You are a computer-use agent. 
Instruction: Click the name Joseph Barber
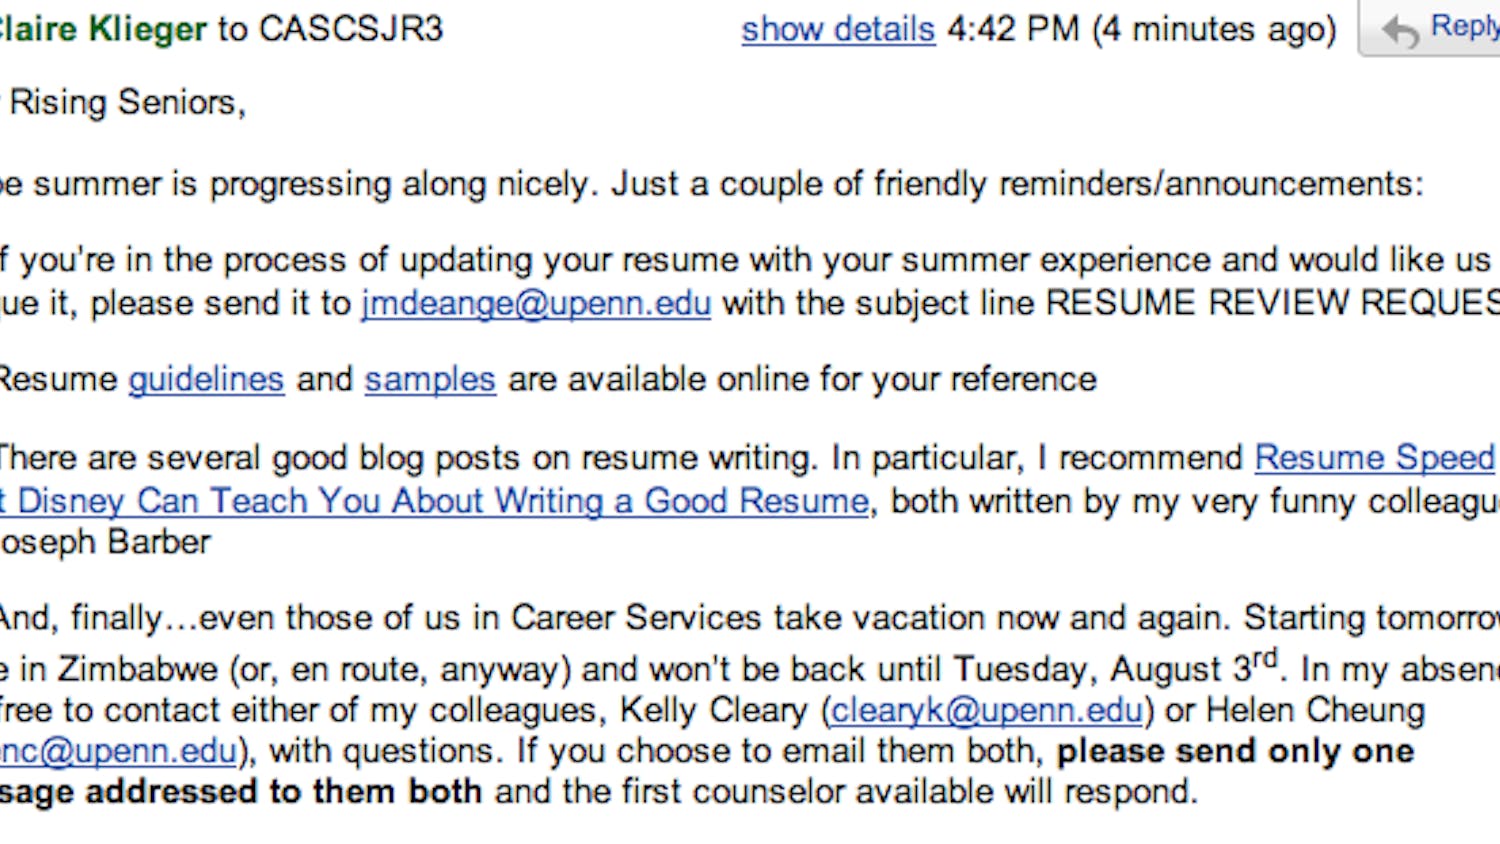[105, 542]
